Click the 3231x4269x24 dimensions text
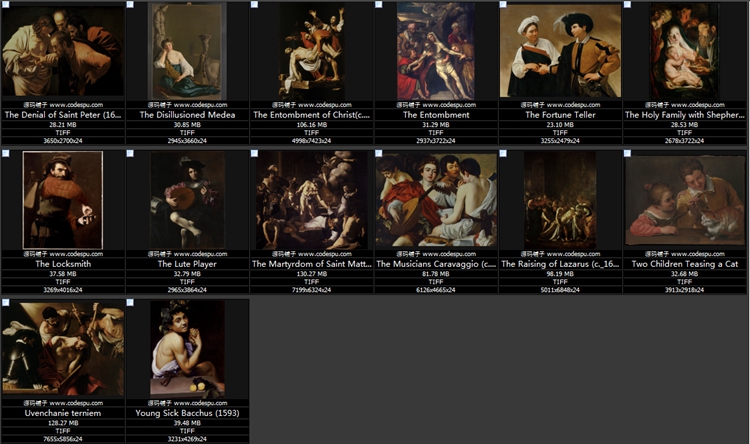This screenshot has width=750, height=444. (x=187, y=439)
